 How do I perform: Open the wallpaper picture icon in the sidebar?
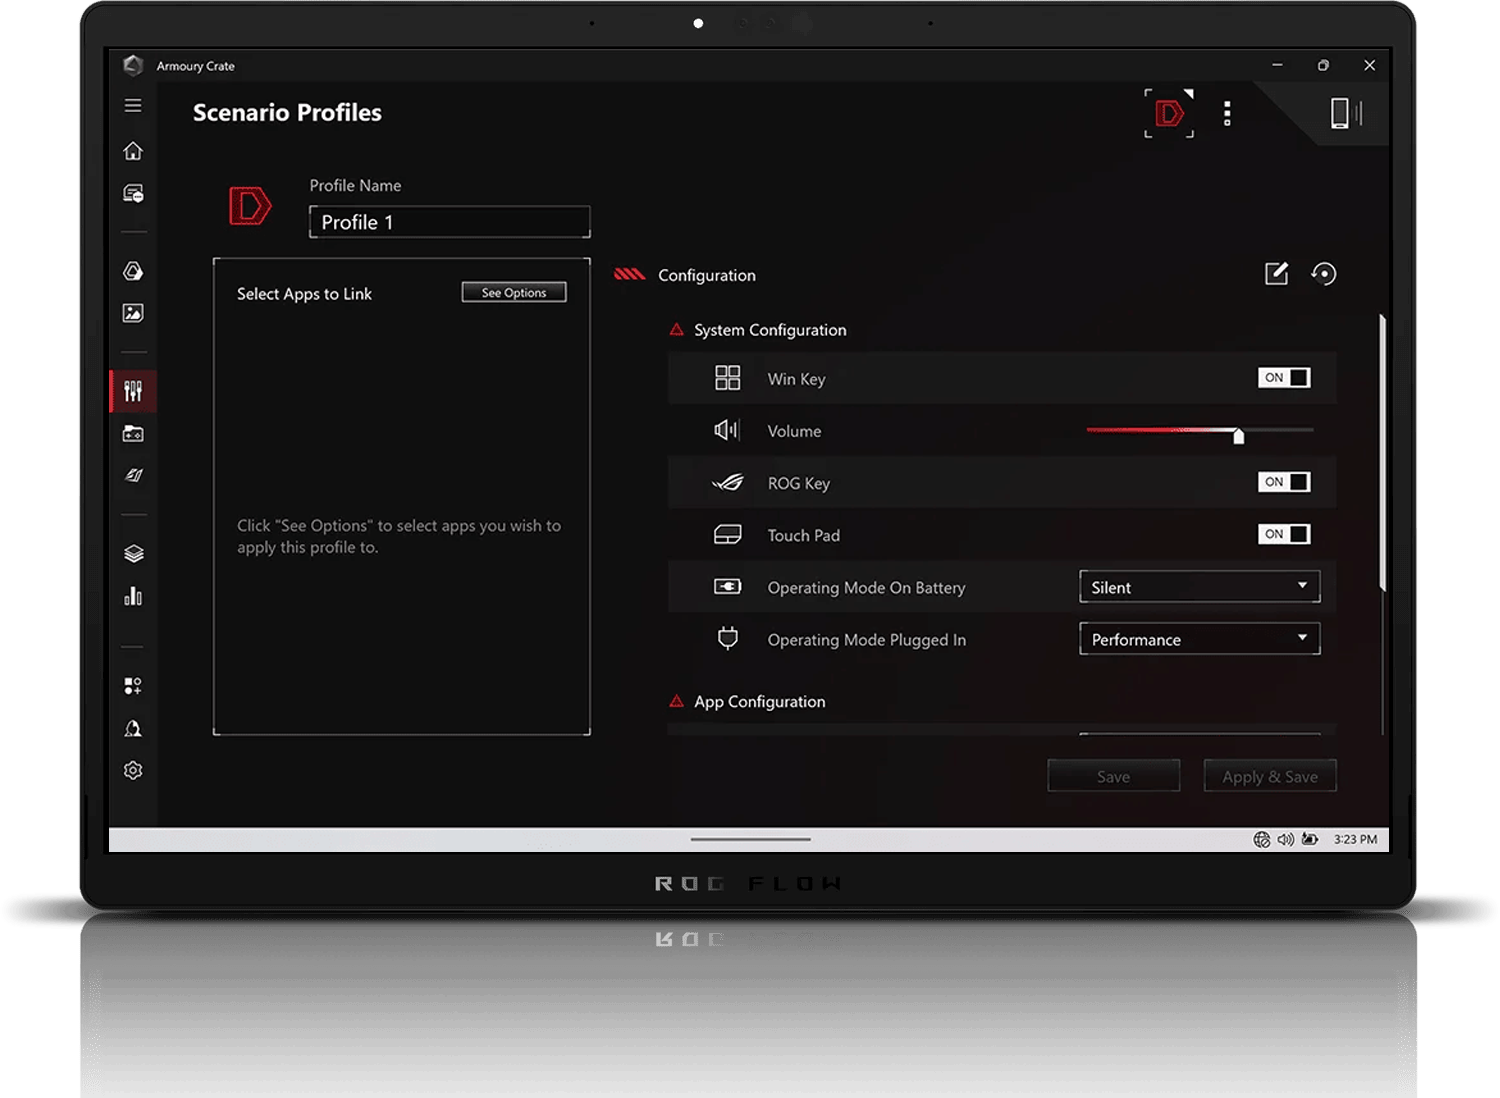[x=133, y=313]
